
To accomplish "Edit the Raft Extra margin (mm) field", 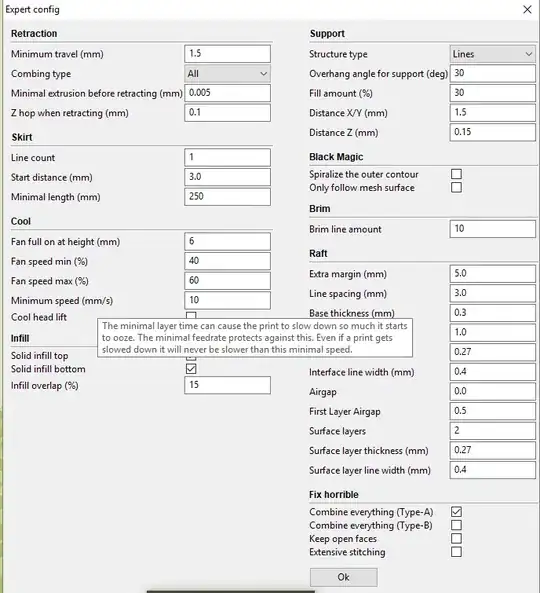I will tap(492, 274).
